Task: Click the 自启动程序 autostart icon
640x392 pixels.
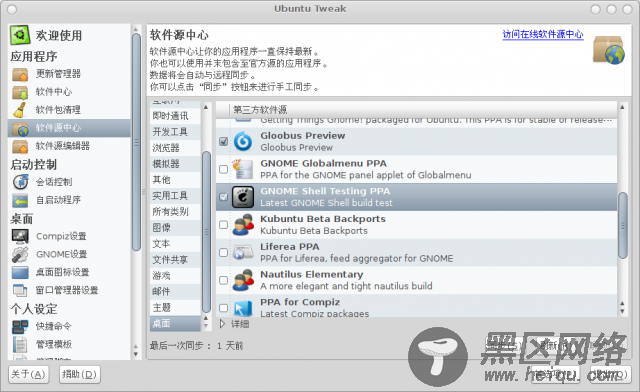Action: (20, 200)
